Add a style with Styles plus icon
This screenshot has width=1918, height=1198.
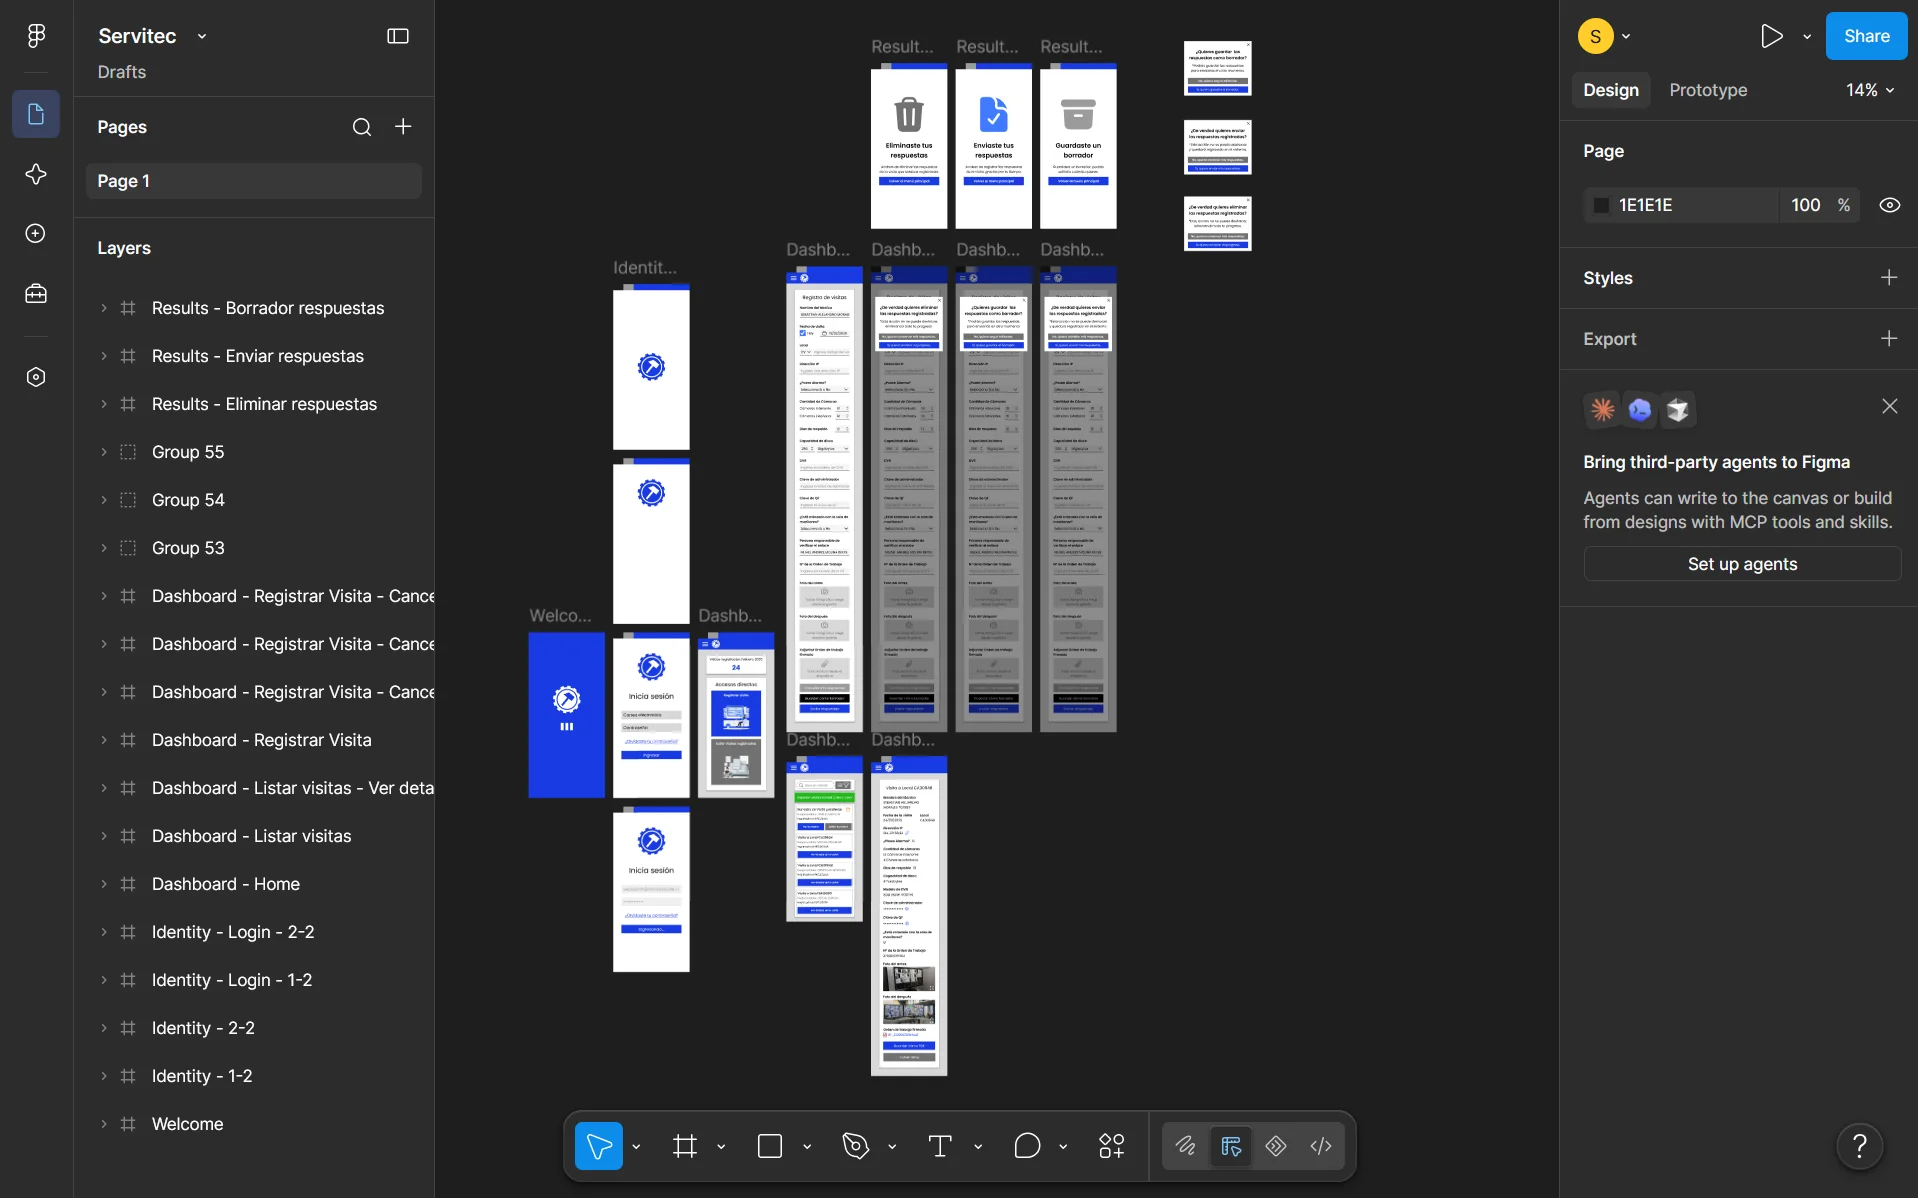1889,277
